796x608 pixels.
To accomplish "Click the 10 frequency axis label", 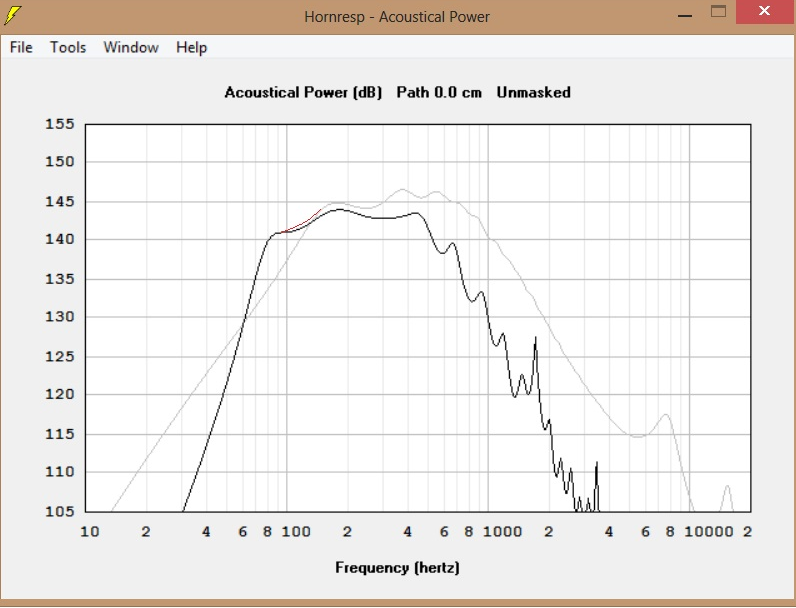I will pyautogui.click(x=90, y=532).
